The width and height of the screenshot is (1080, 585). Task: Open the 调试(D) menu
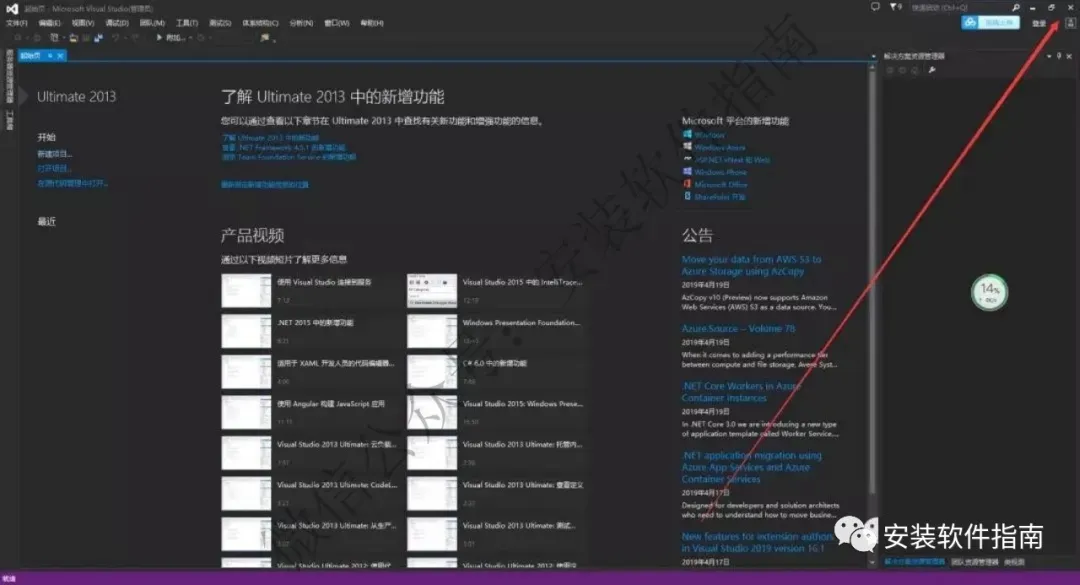click(x=116, y=23)
